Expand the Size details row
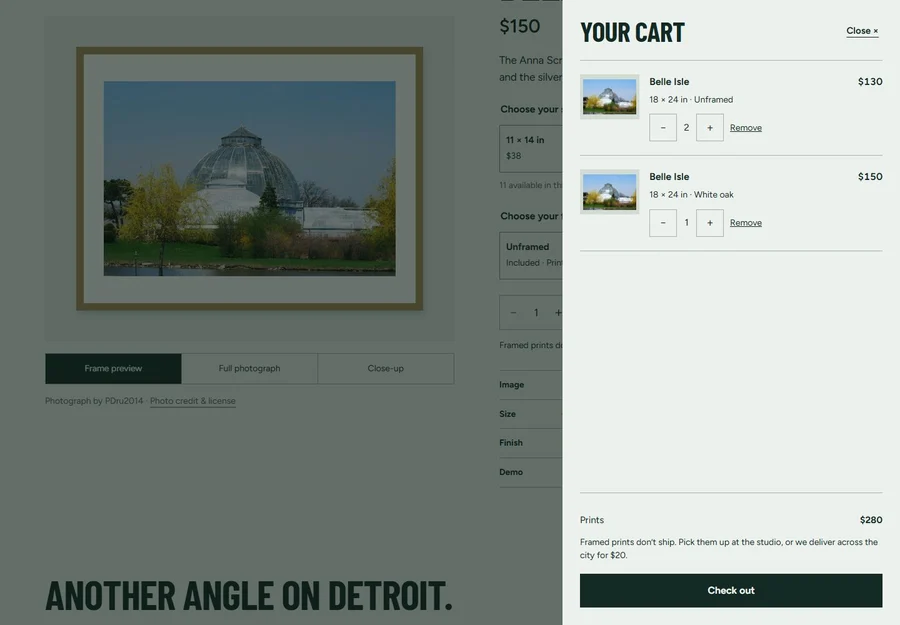 531,414
